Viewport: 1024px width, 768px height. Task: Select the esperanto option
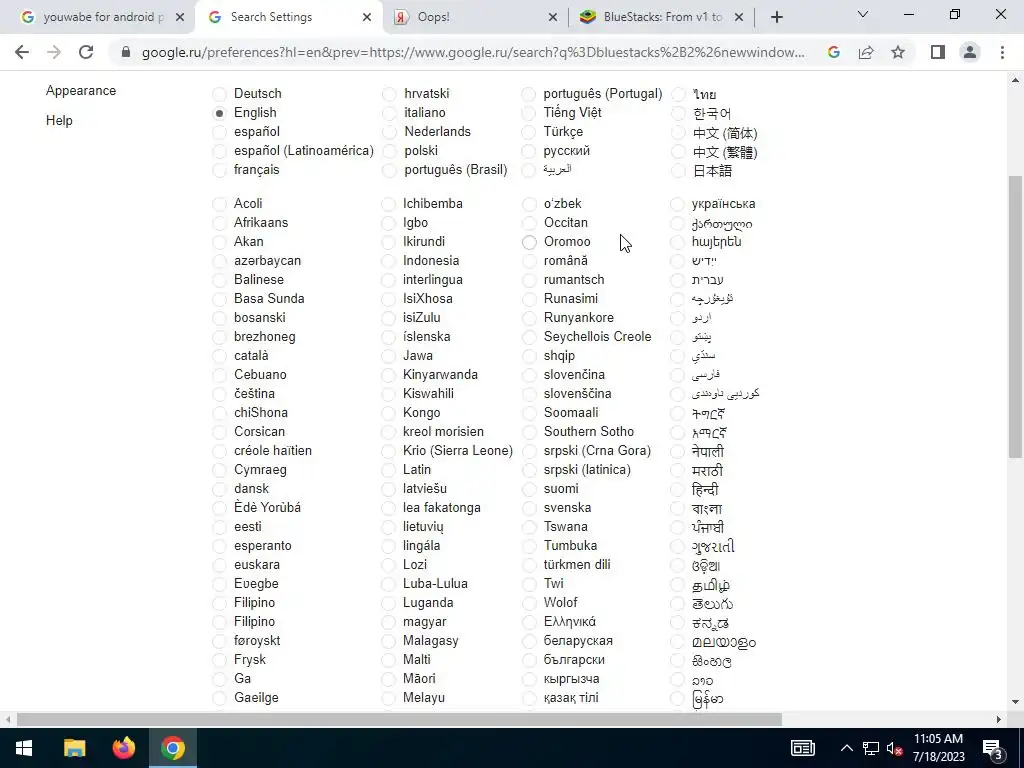[219, 547]
